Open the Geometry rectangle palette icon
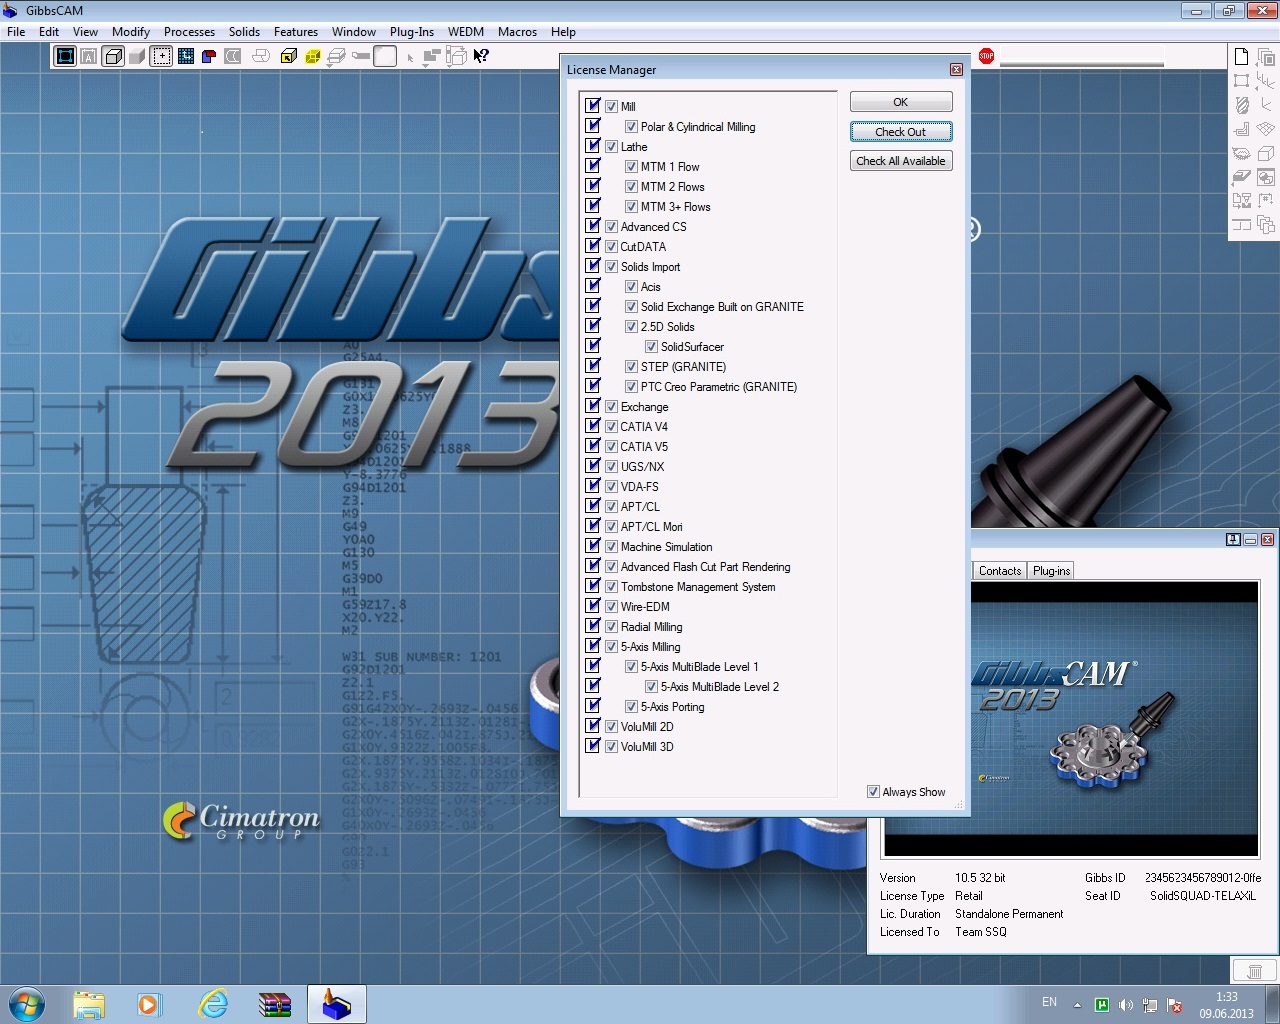This screenshot has height=1024, width=1280. (x=1241, y=81)
